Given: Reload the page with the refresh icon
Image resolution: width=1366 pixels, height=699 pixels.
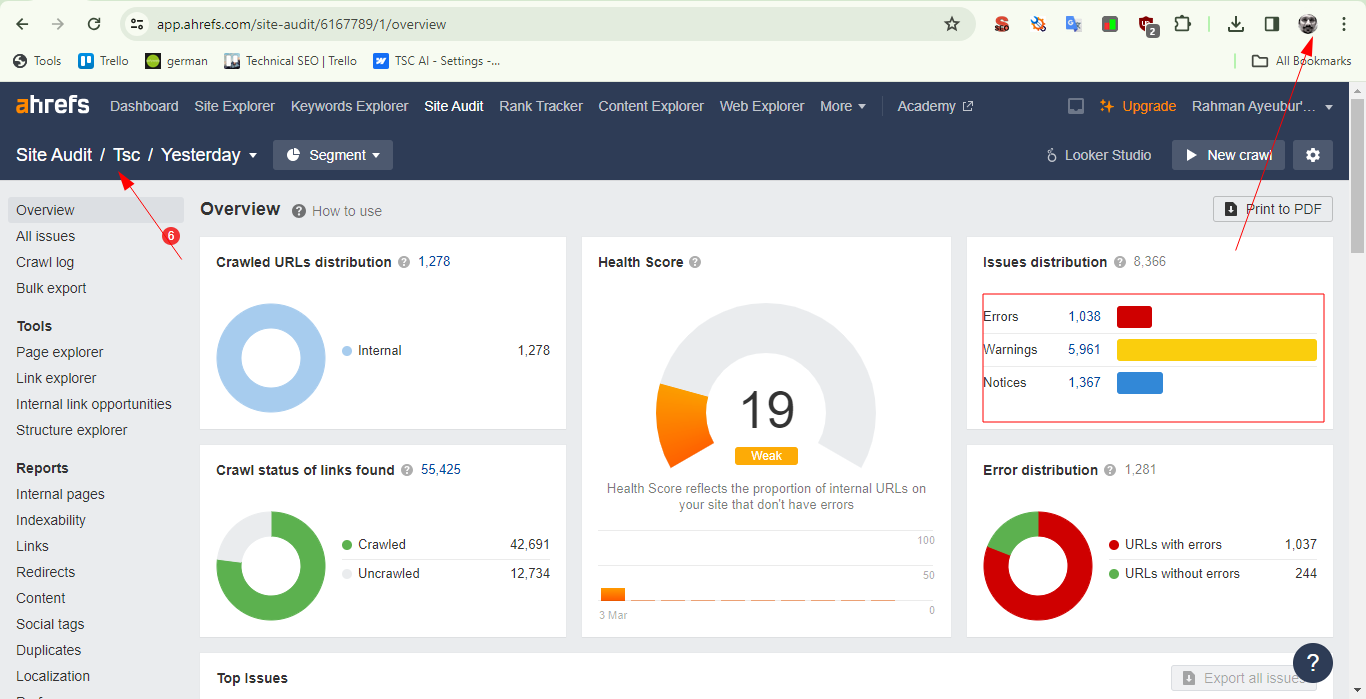Looking at the screenshot, I should click(x=94, y=24).
